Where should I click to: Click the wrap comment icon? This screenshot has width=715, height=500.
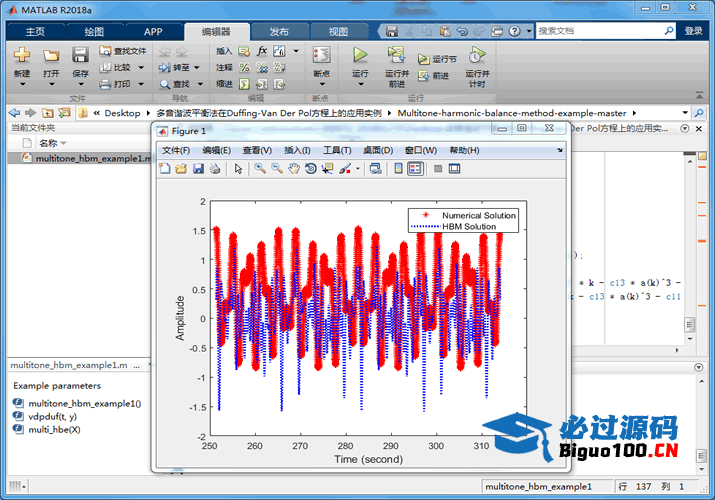coord(279,67)
